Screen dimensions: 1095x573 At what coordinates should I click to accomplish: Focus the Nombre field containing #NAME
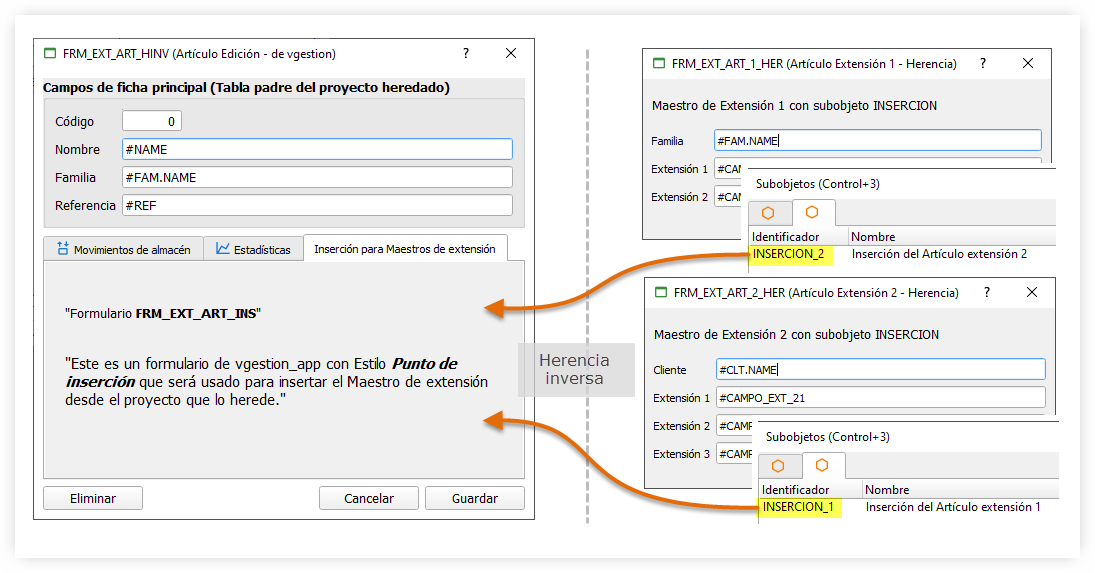316,149
